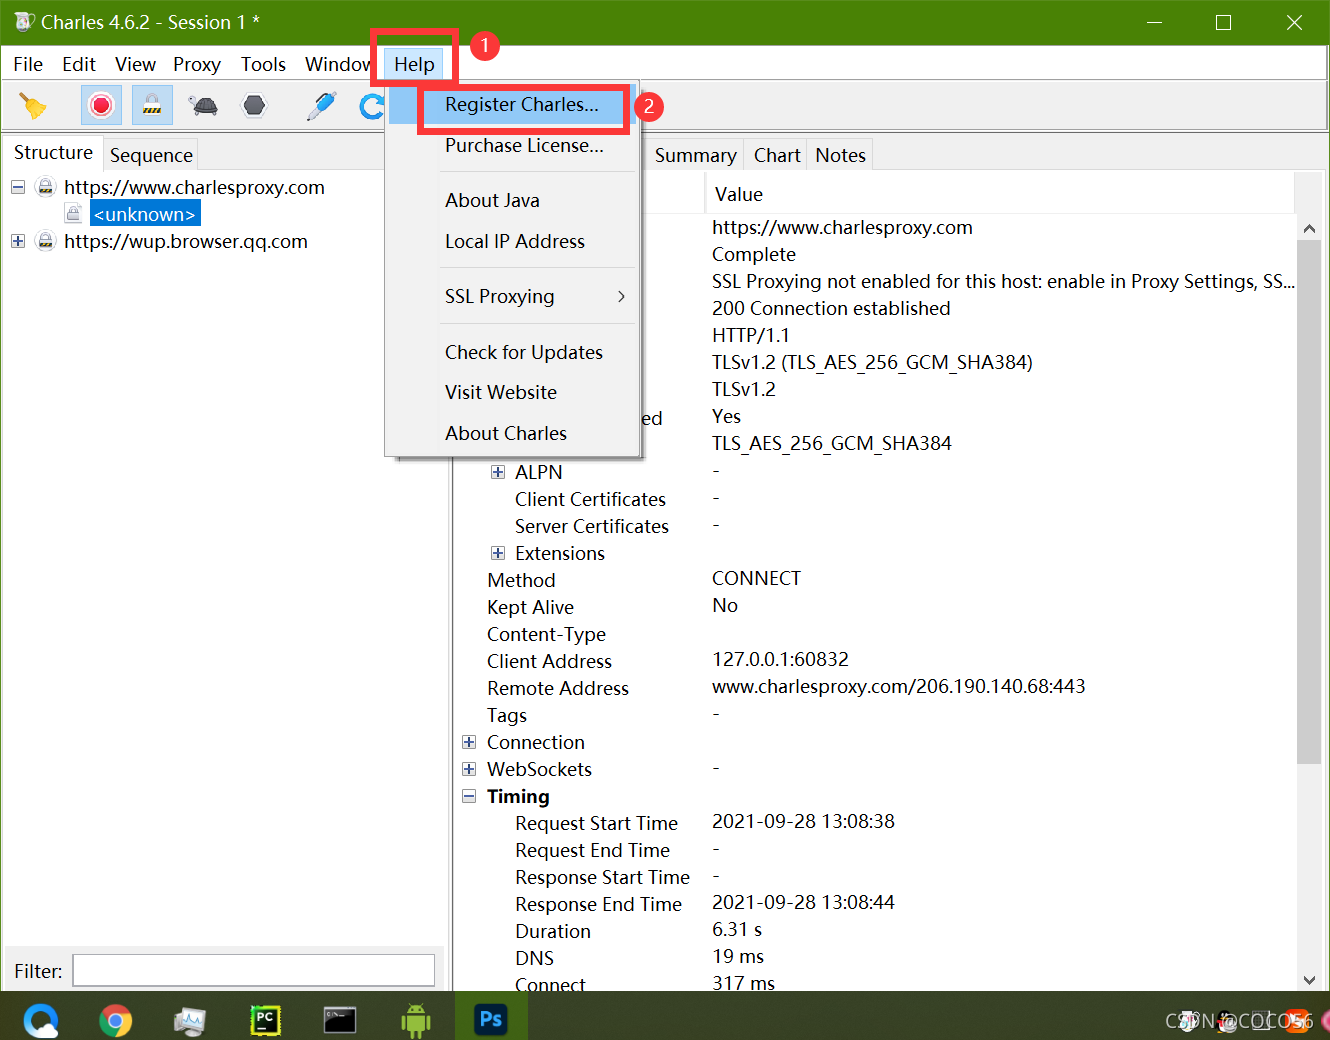Stop recording traffic via the red record icon
This screenshot has height=1040, width=1330.
[101, 104]
